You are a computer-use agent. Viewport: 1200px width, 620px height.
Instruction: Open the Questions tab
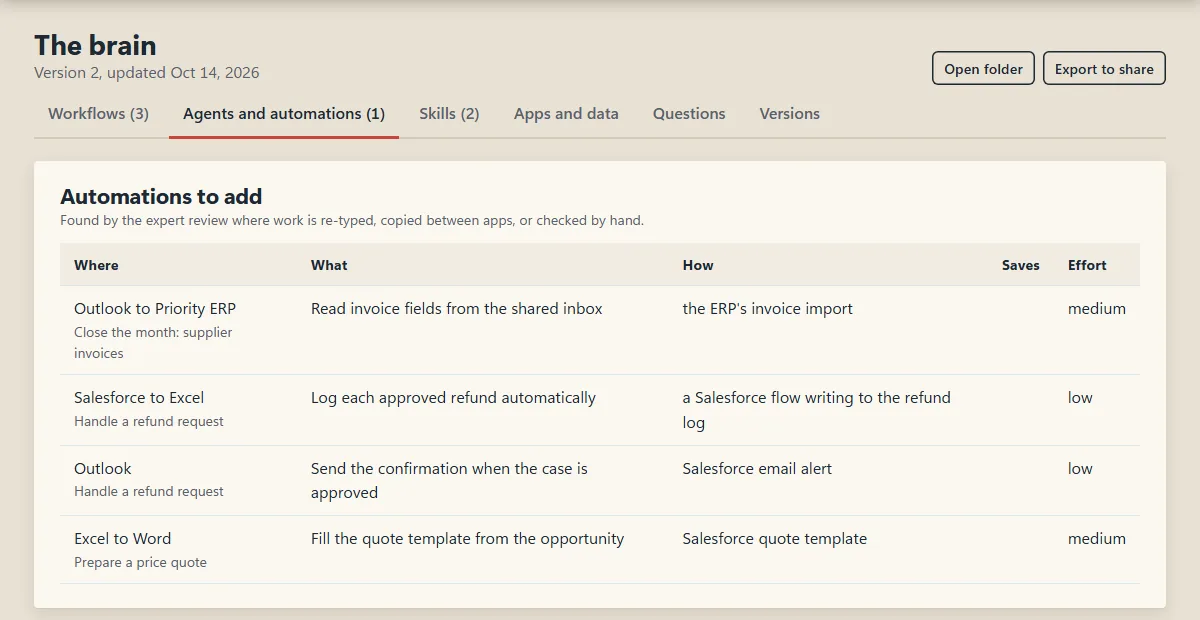[689, 114]
